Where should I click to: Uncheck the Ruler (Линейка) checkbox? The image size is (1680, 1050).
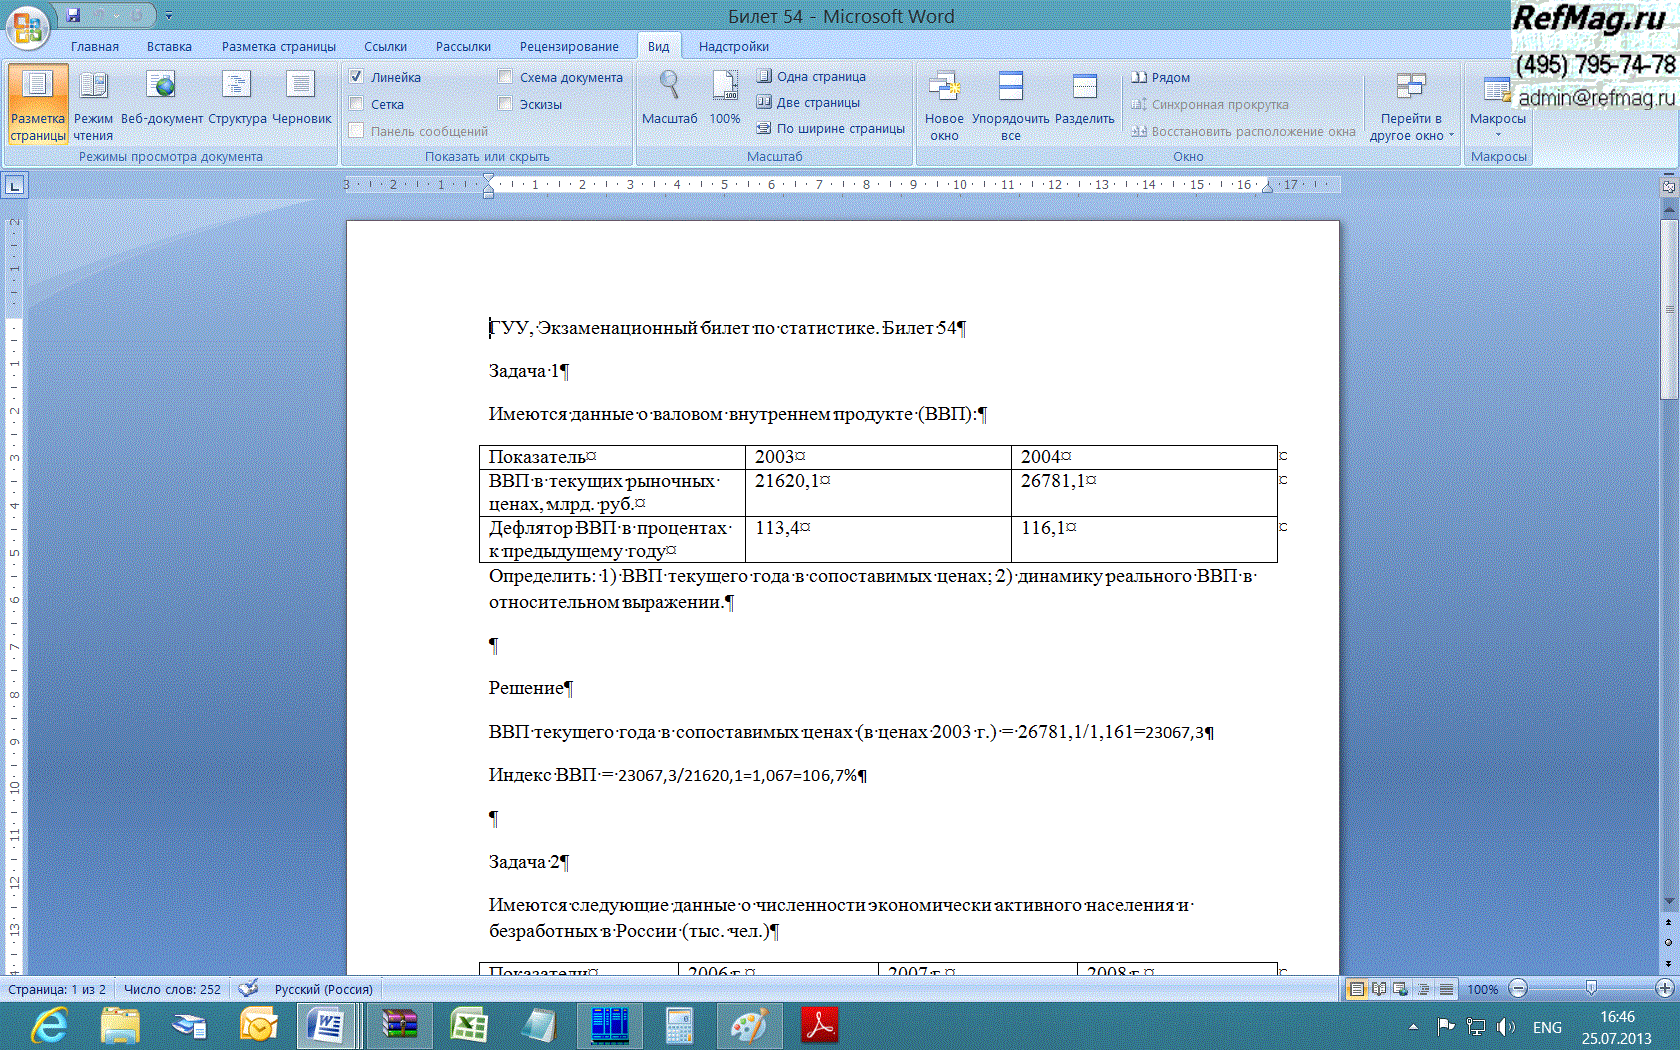tap(356, 77)
